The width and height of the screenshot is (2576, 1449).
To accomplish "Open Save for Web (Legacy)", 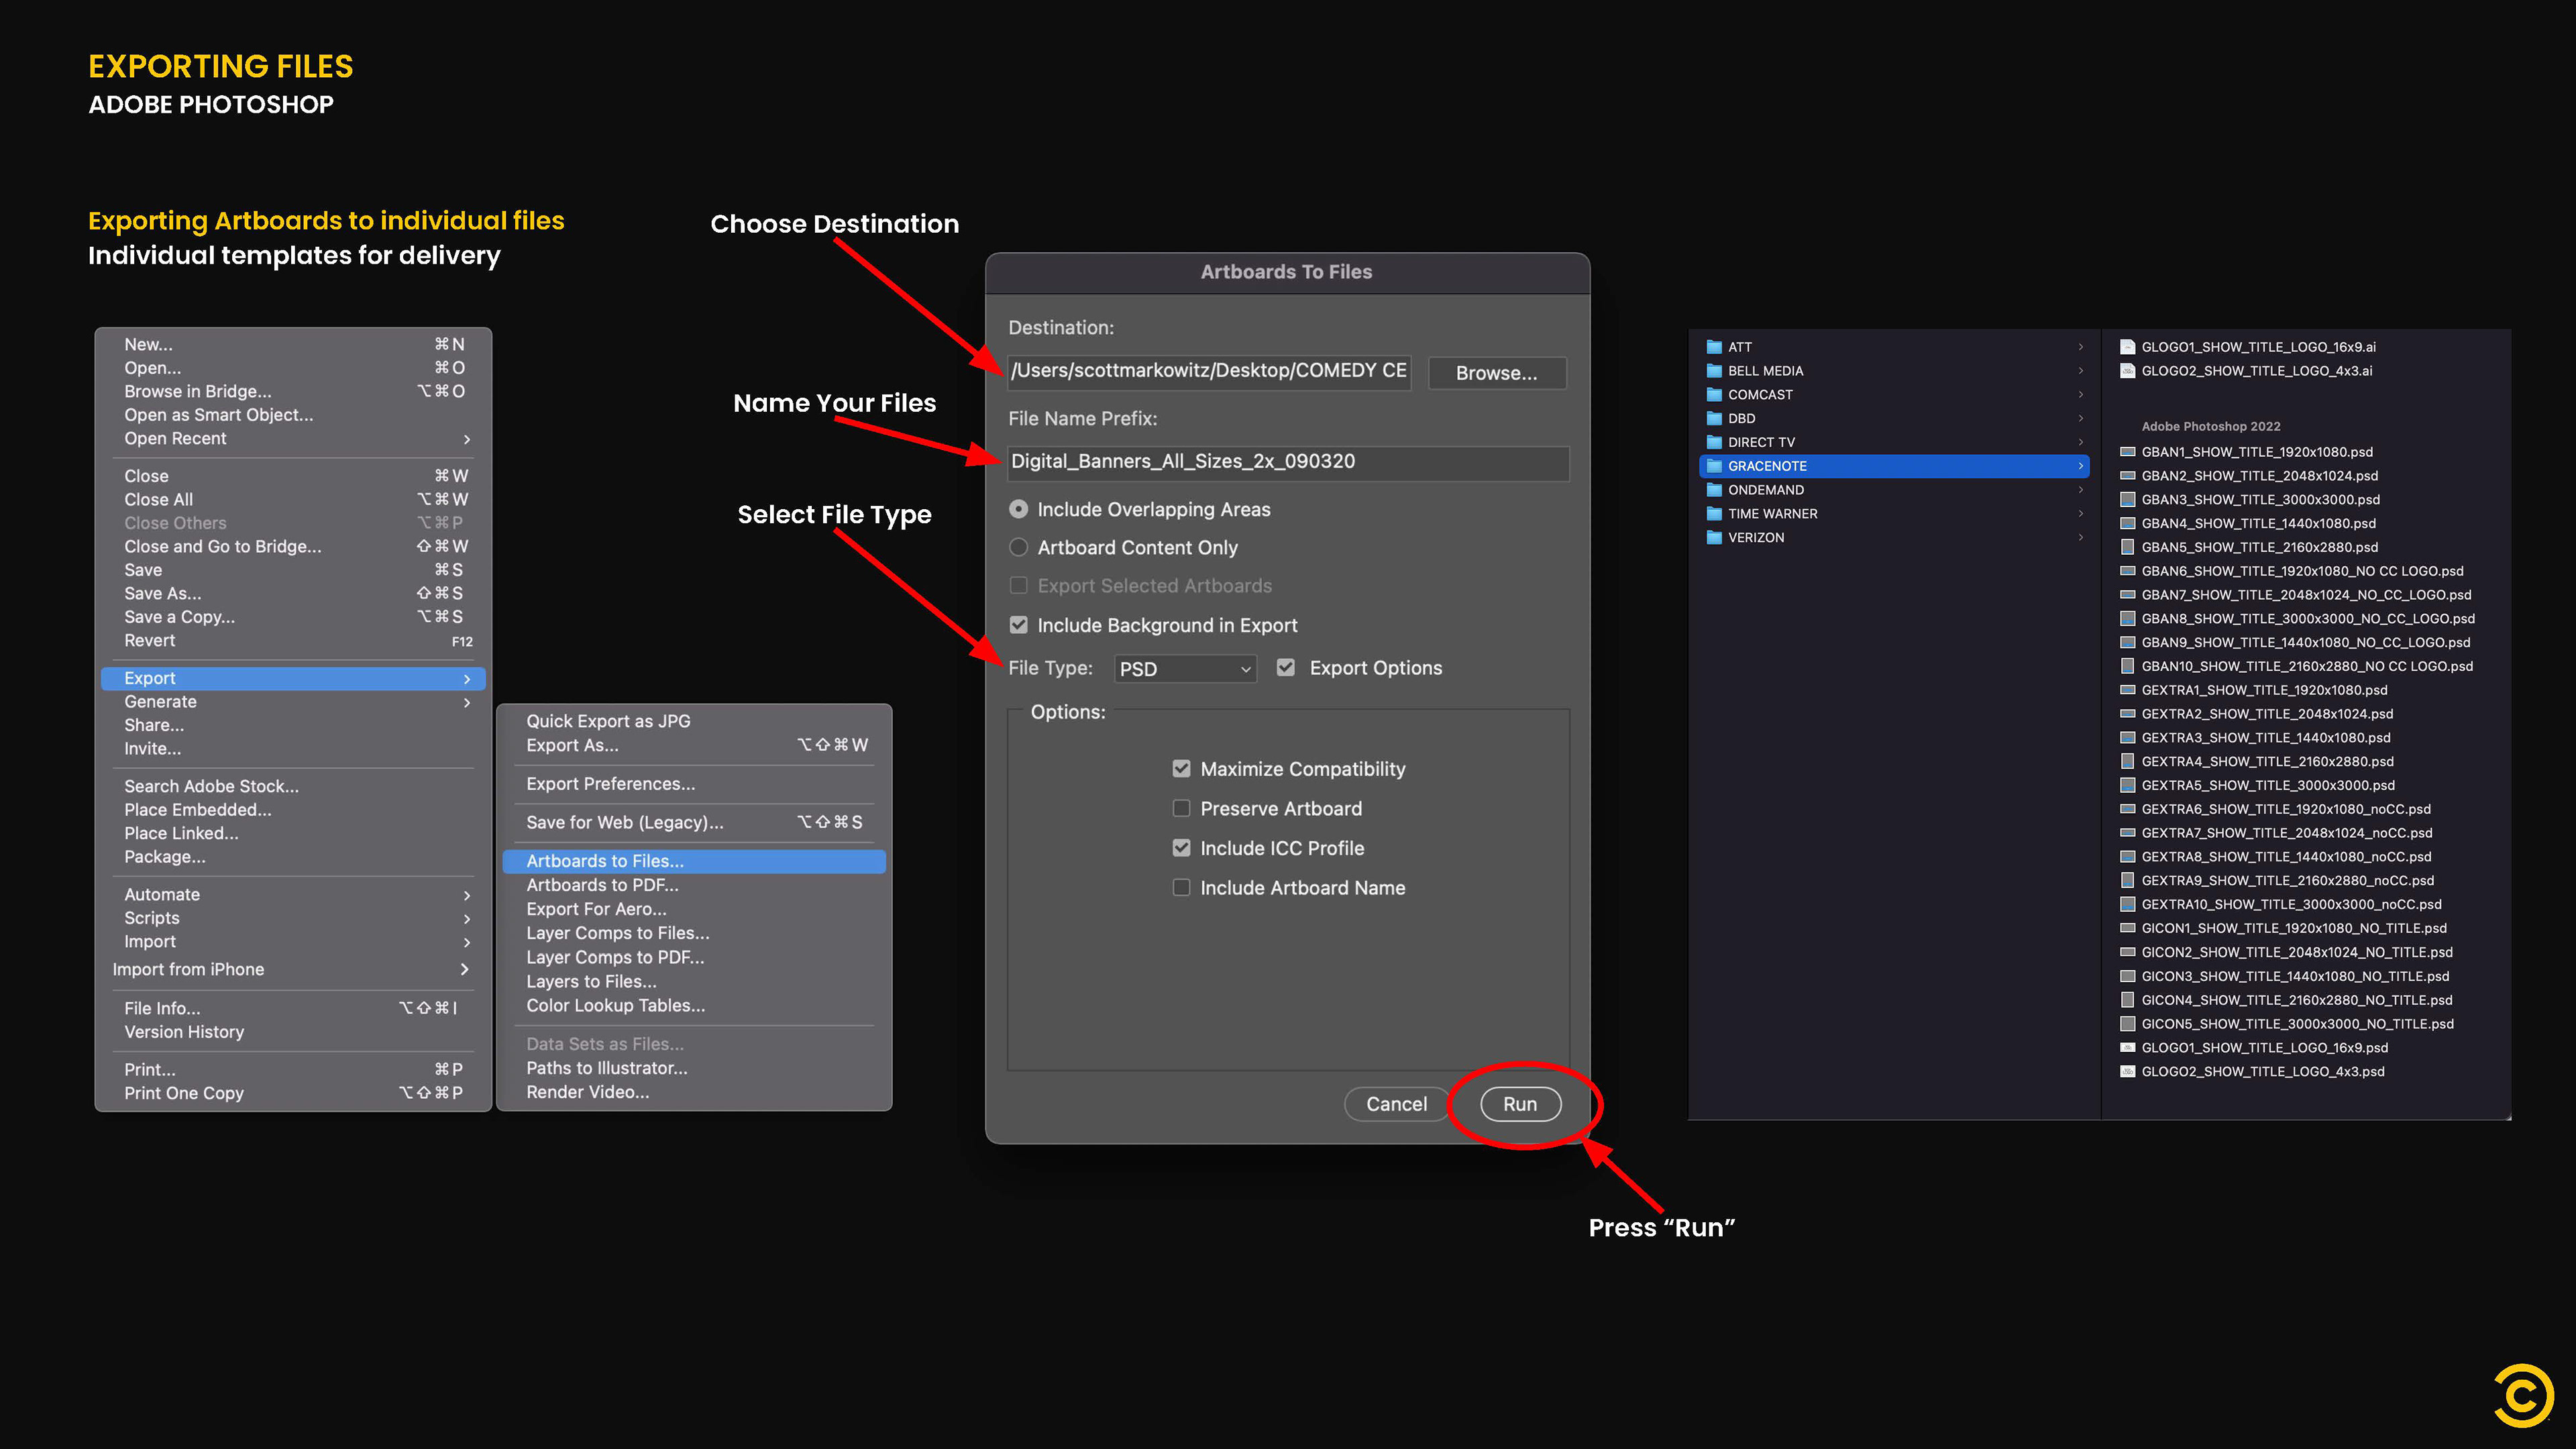I will 693,822.
